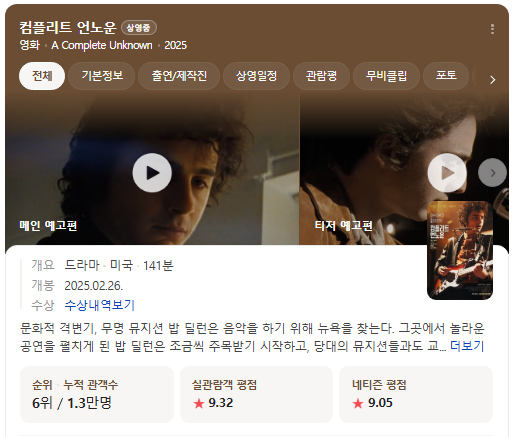514x437 pixels.
Task: Play the 티저 예고편 trailer video
Action: click(x=447, y=173)
